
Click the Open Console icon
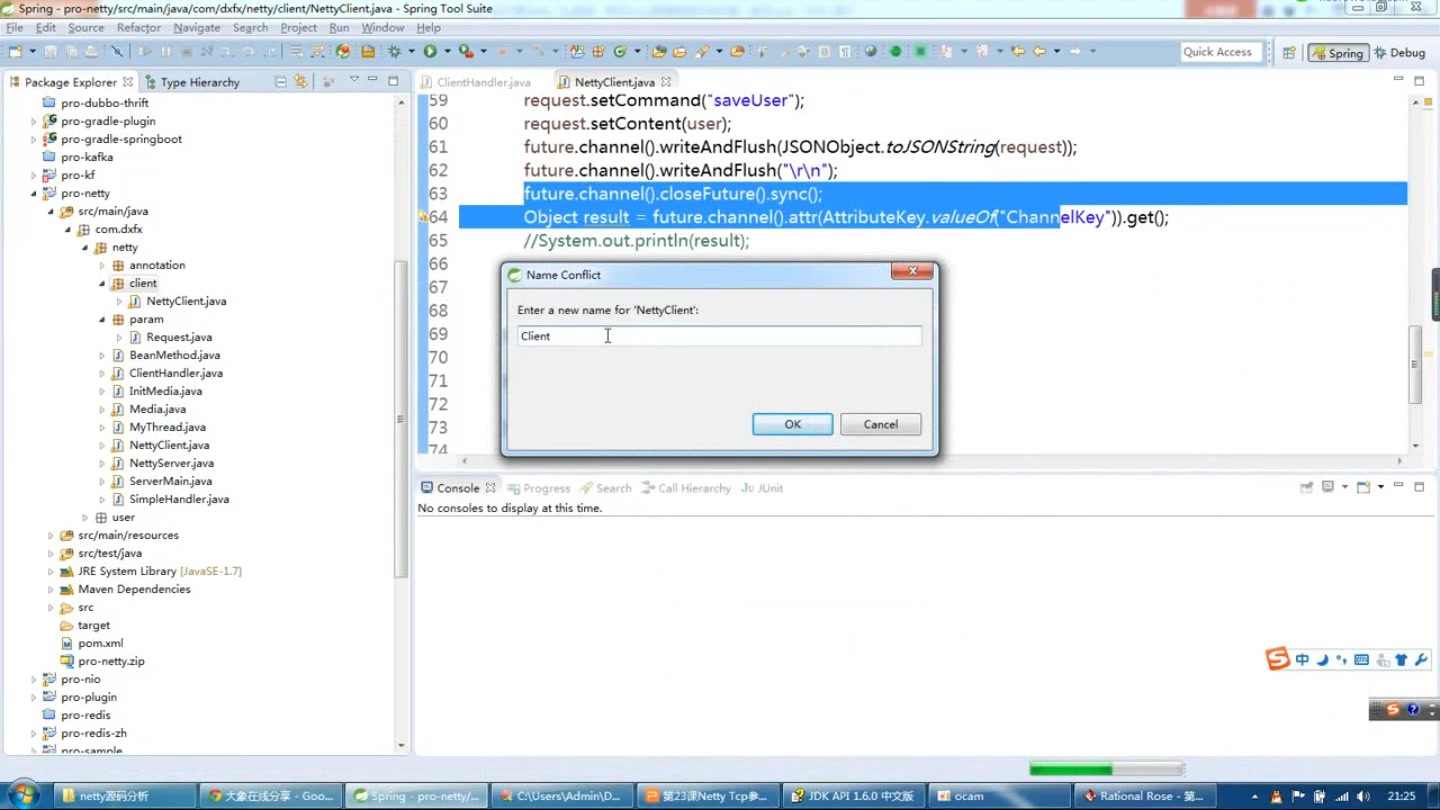pyautogui.click(x=1364, y=487)
